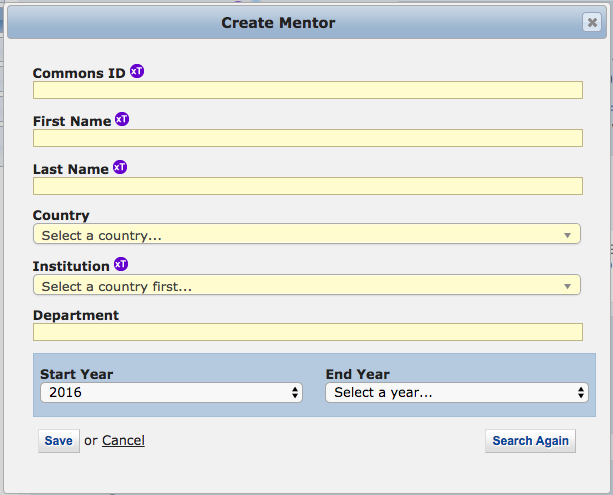Viewport: 613px width, 495px height.
Task: Expand the Institution dropdown
Action: pos(306,286)
